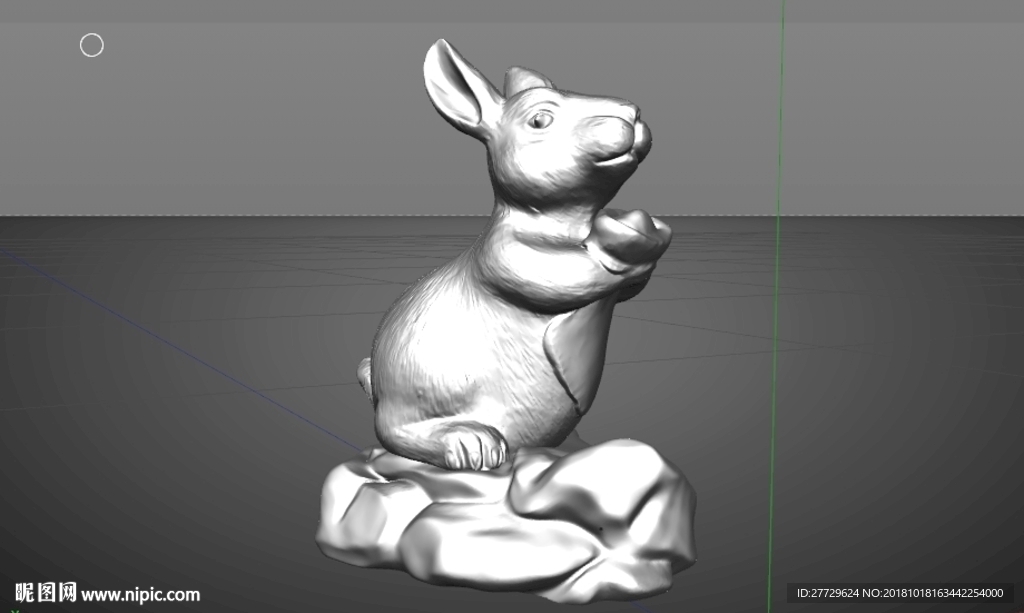Click the nipic Chinese logo watermark
Image resolution: width=1024 pixels, height=613 pixels.
pyautogui.click(x=46, y=592)
